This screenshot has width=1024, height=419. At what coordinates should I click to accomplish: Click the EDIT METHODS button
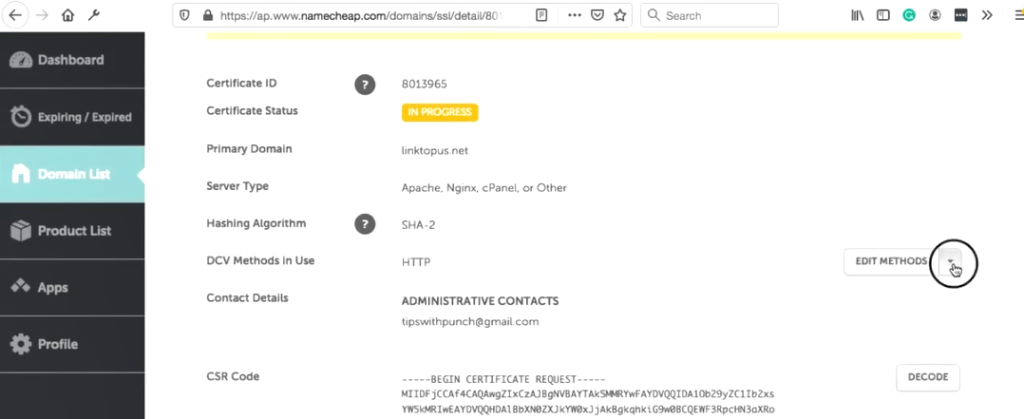point(891,261)
